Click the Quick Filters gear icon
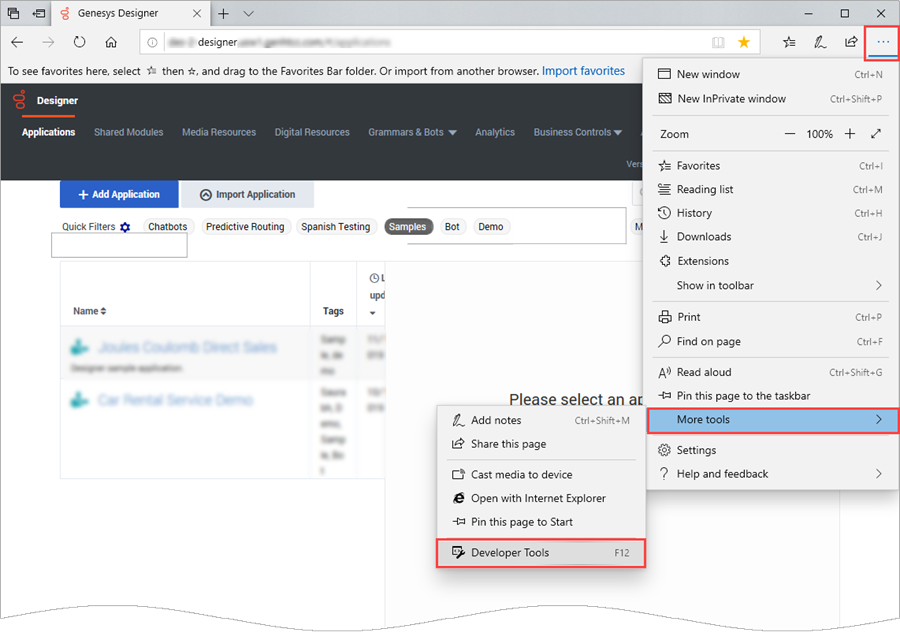This screenshot has width=900, height=632. click(x=125, y=227)
